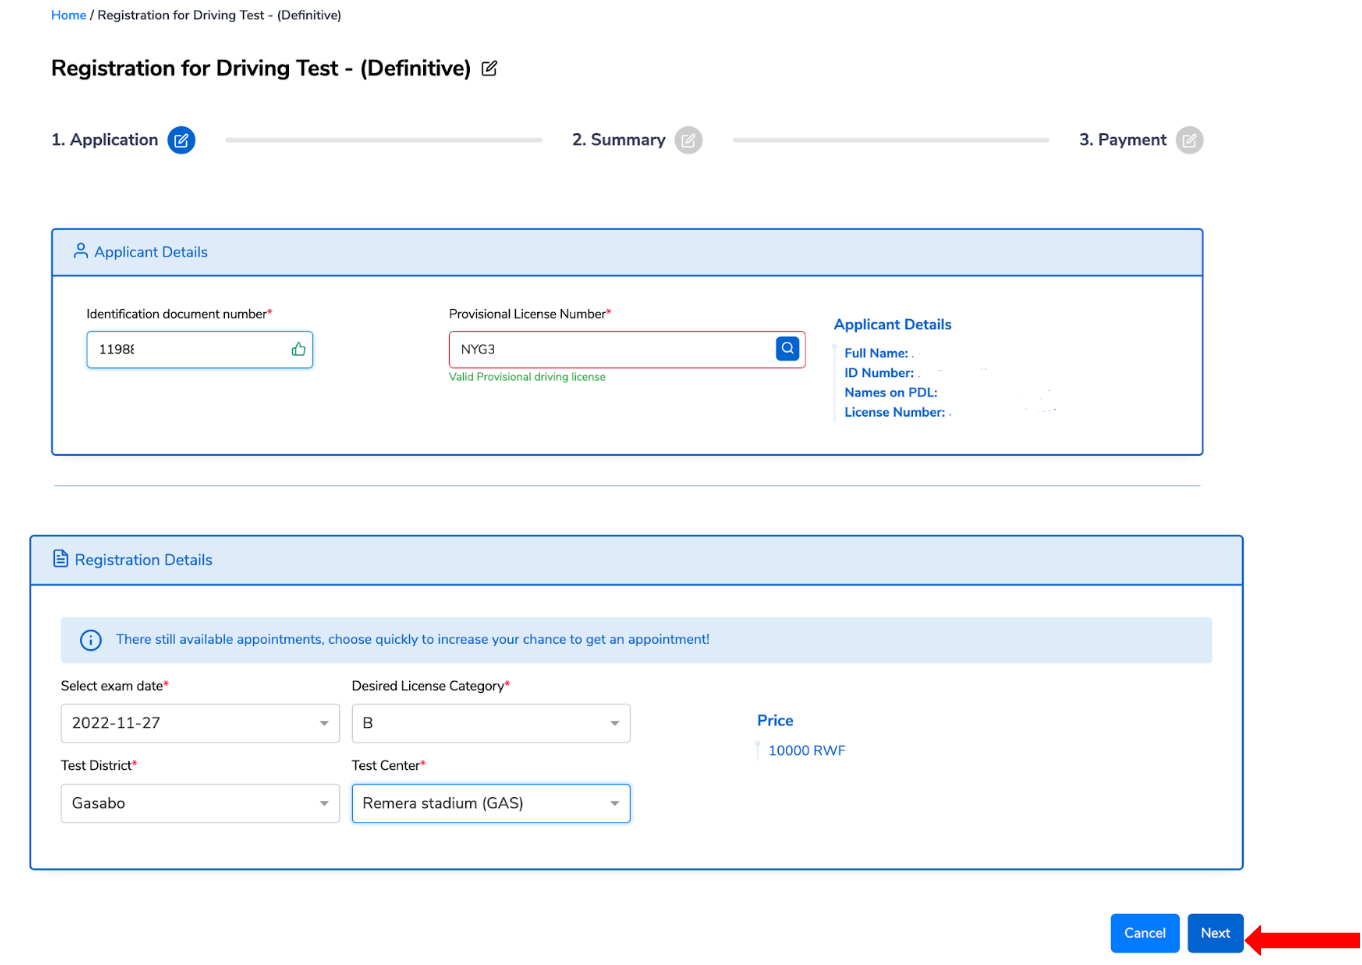Viewport: 1362px width, 965px height.
Task: Click the Identification document number field
Action: [180, 348]
